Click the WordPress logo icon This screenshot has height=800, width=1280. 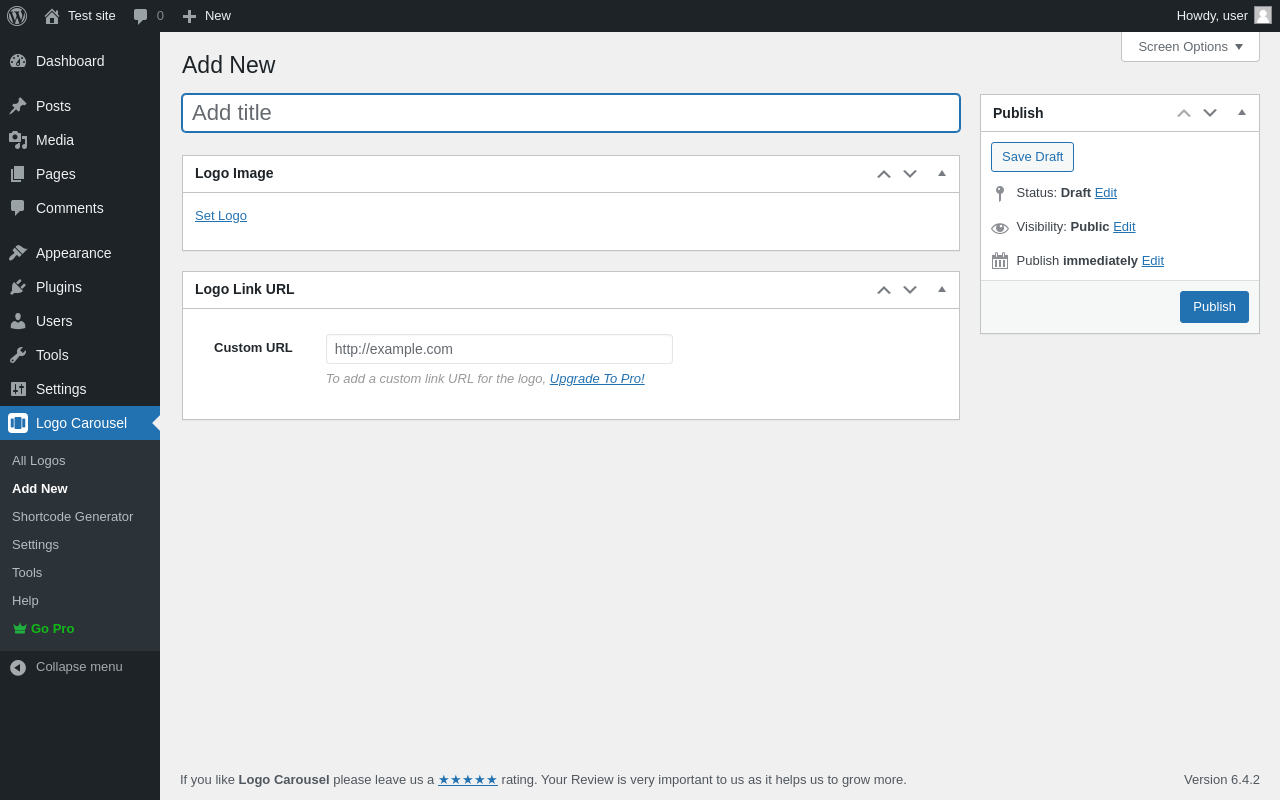(x=17, y=16)
